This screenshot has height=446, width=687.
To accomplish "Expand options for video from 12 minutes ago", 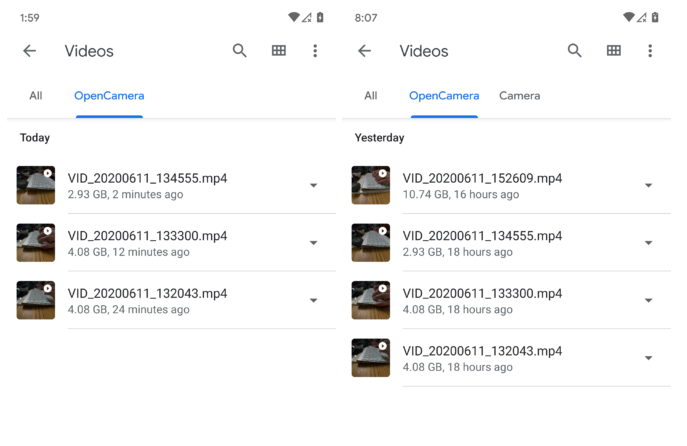I will coord(313,243).
